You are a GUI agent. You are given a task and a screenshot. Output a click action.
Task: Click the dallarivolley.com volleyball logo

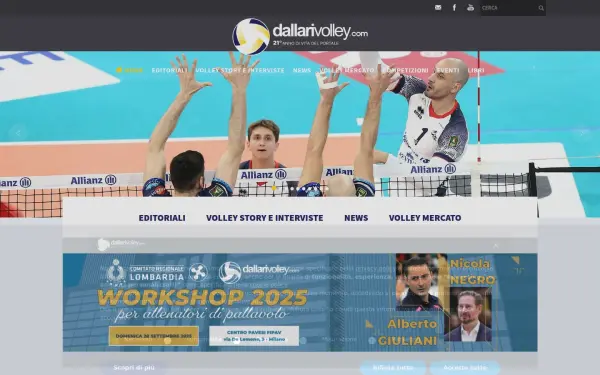pyautogui.click(x=300, y=36)
